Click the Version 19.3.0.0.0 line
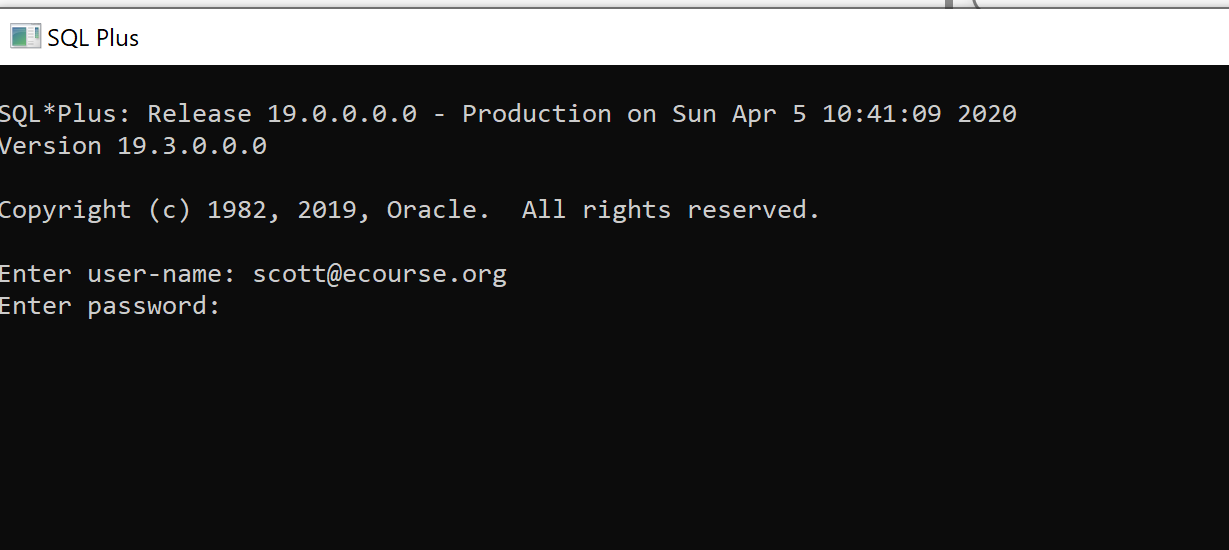The image size is (1229, 550). pos(133,146)
